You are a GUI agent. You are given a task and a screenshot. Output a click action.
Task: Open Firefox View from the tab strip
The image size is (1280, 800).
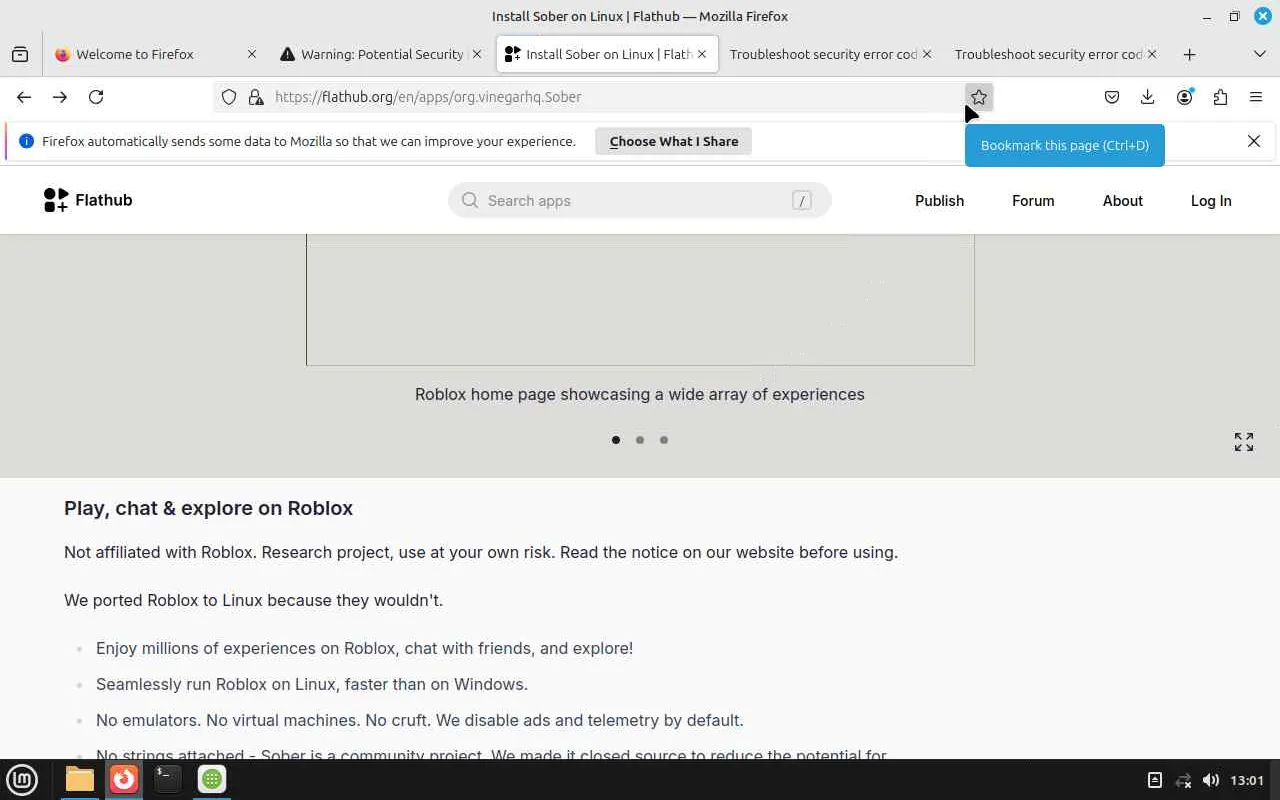pos(20,54)
